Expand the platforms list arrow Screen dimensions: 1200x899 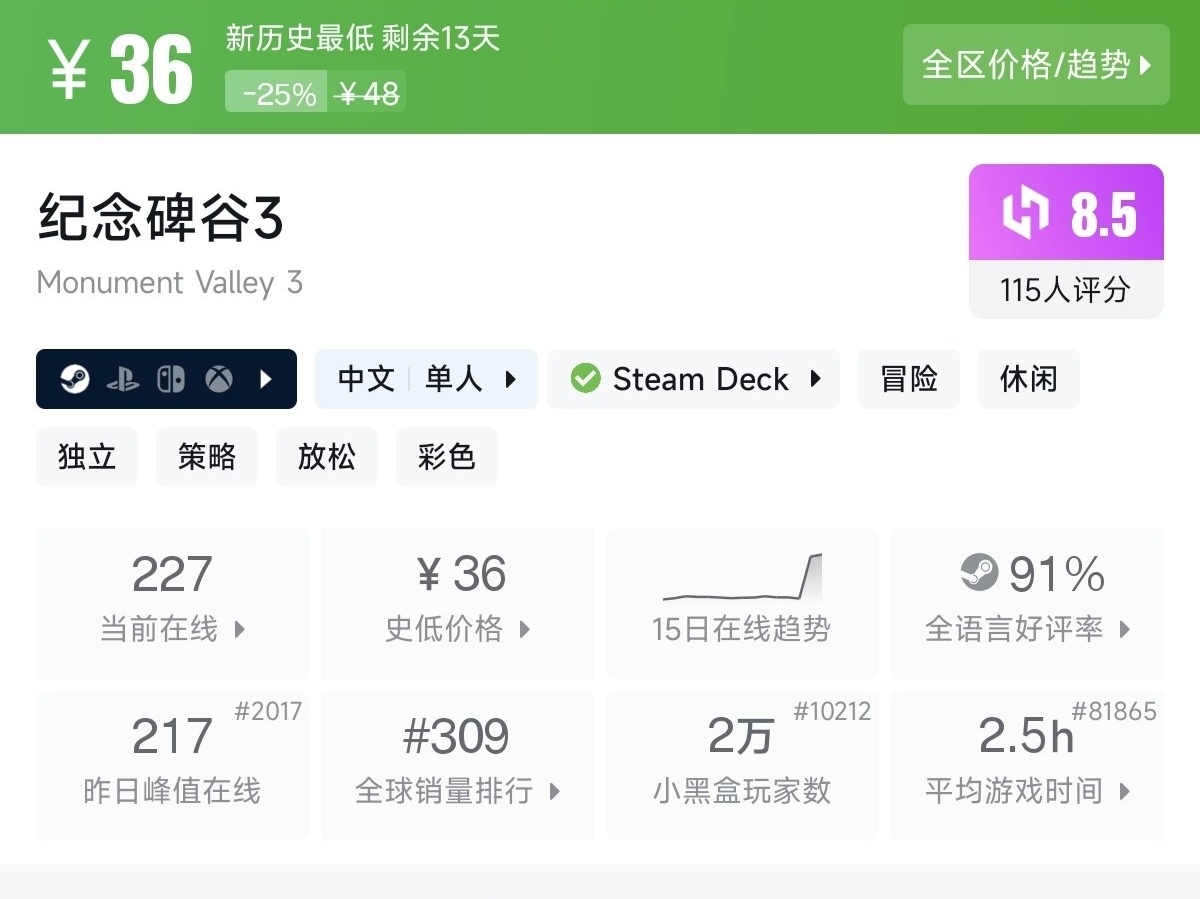click(266, 379)
